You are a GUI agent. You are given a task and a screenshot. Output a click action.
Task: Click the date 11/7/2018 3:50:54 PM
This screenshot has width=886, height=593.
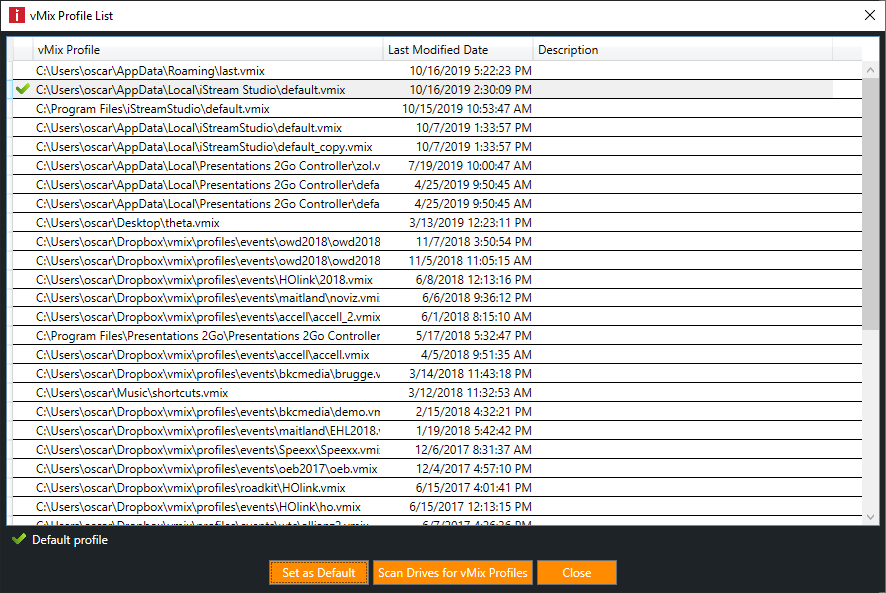click(474, 241)
